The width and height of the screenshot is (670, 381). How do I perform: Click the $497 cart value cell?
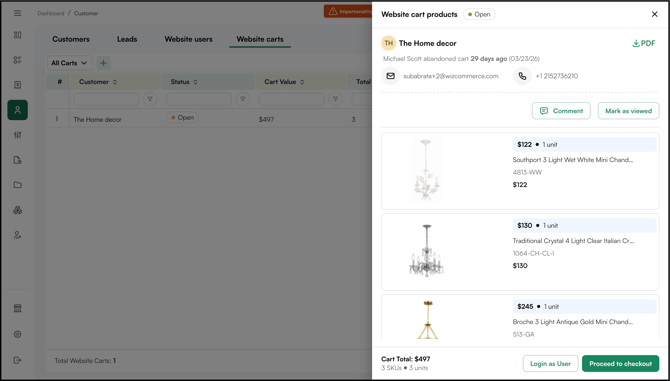point(266,120)
